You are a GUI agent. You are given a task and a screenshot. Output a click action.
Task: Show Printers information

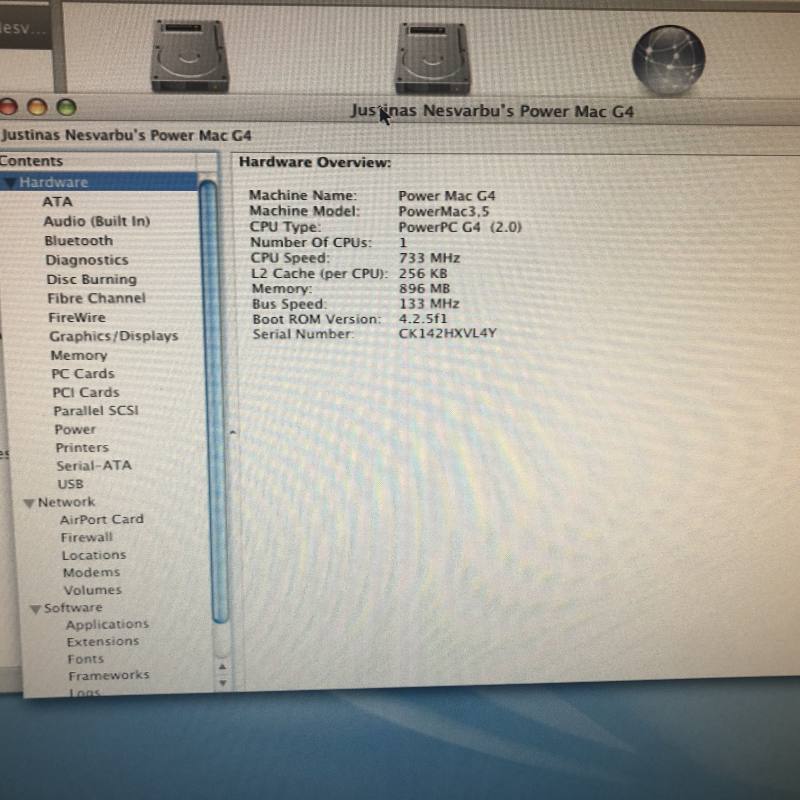click(x=82, y=447)
